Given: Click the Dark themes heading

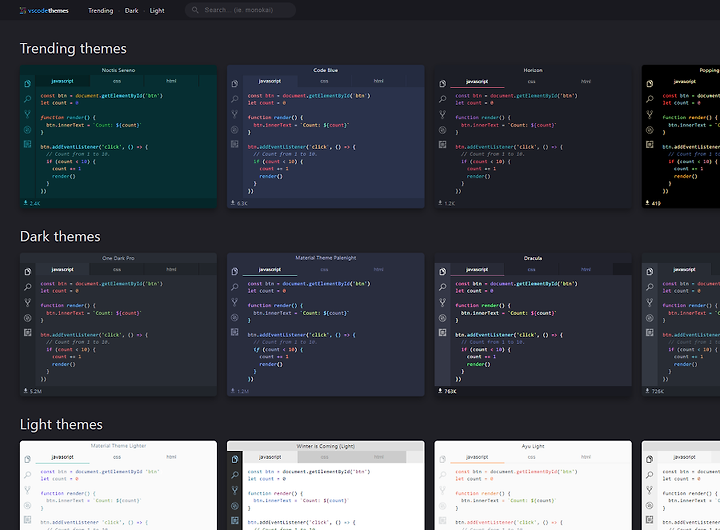Looking at the screenshot, I should pyautogui.click(x=60, y=236).
